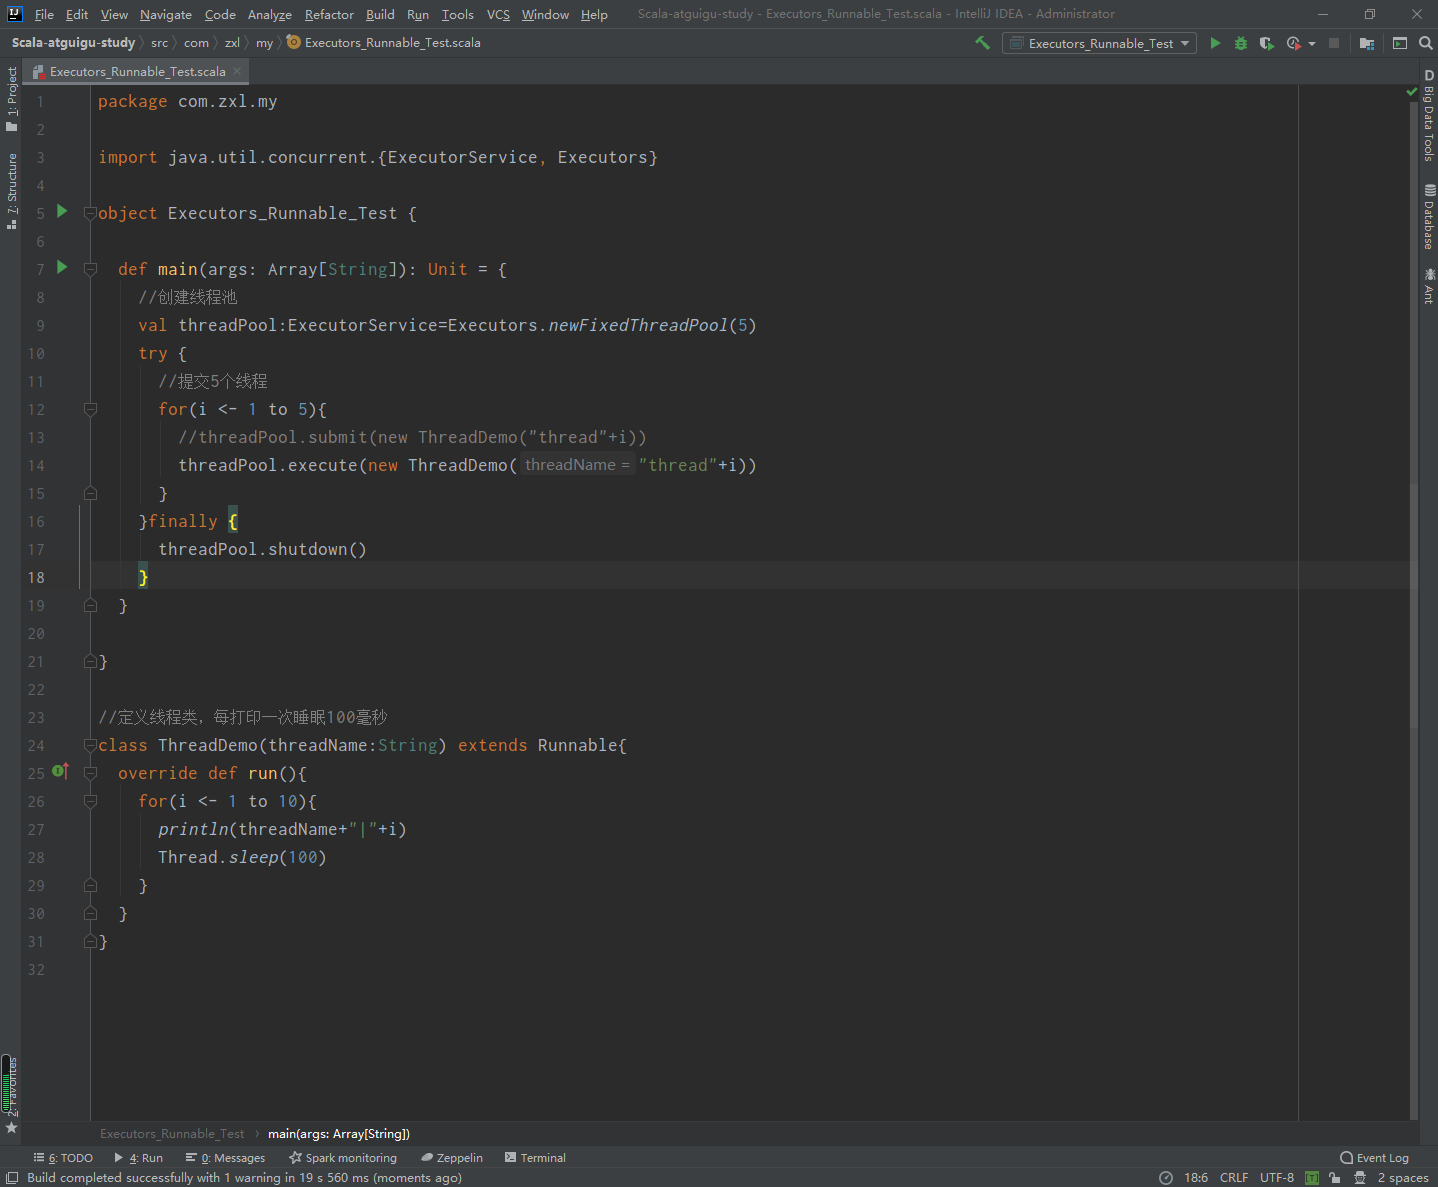This screenshot has width=1438, height=1187.
Task: Click Scala-atguigu-study breadcrumb in navigation bar
Action: (x=73, y=43)
